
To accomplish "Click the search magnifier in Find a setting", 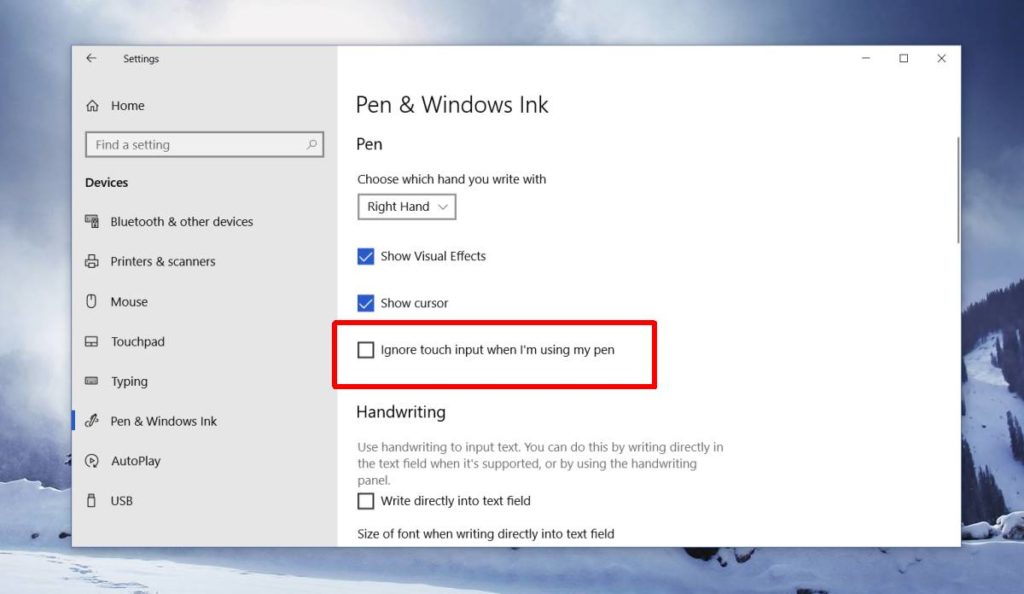I will tap(315, 144).
